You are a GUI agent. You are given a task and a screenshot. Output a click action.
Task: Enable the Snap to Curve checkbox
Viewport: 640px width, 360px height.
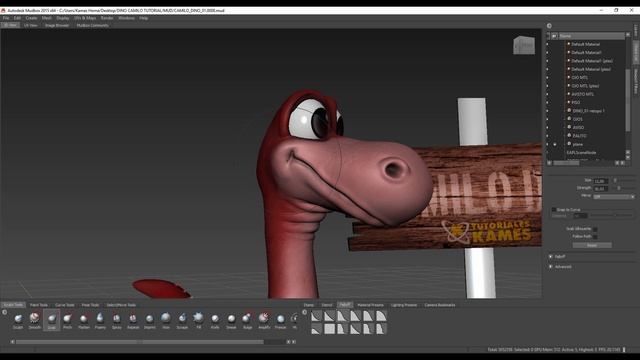coord(554,209)
